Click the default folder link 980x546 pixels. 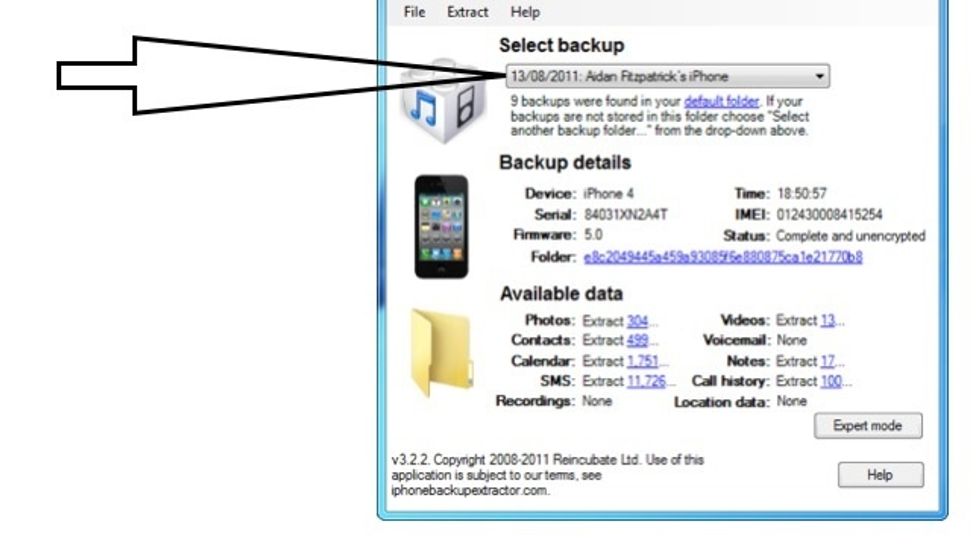pos(721,101)
